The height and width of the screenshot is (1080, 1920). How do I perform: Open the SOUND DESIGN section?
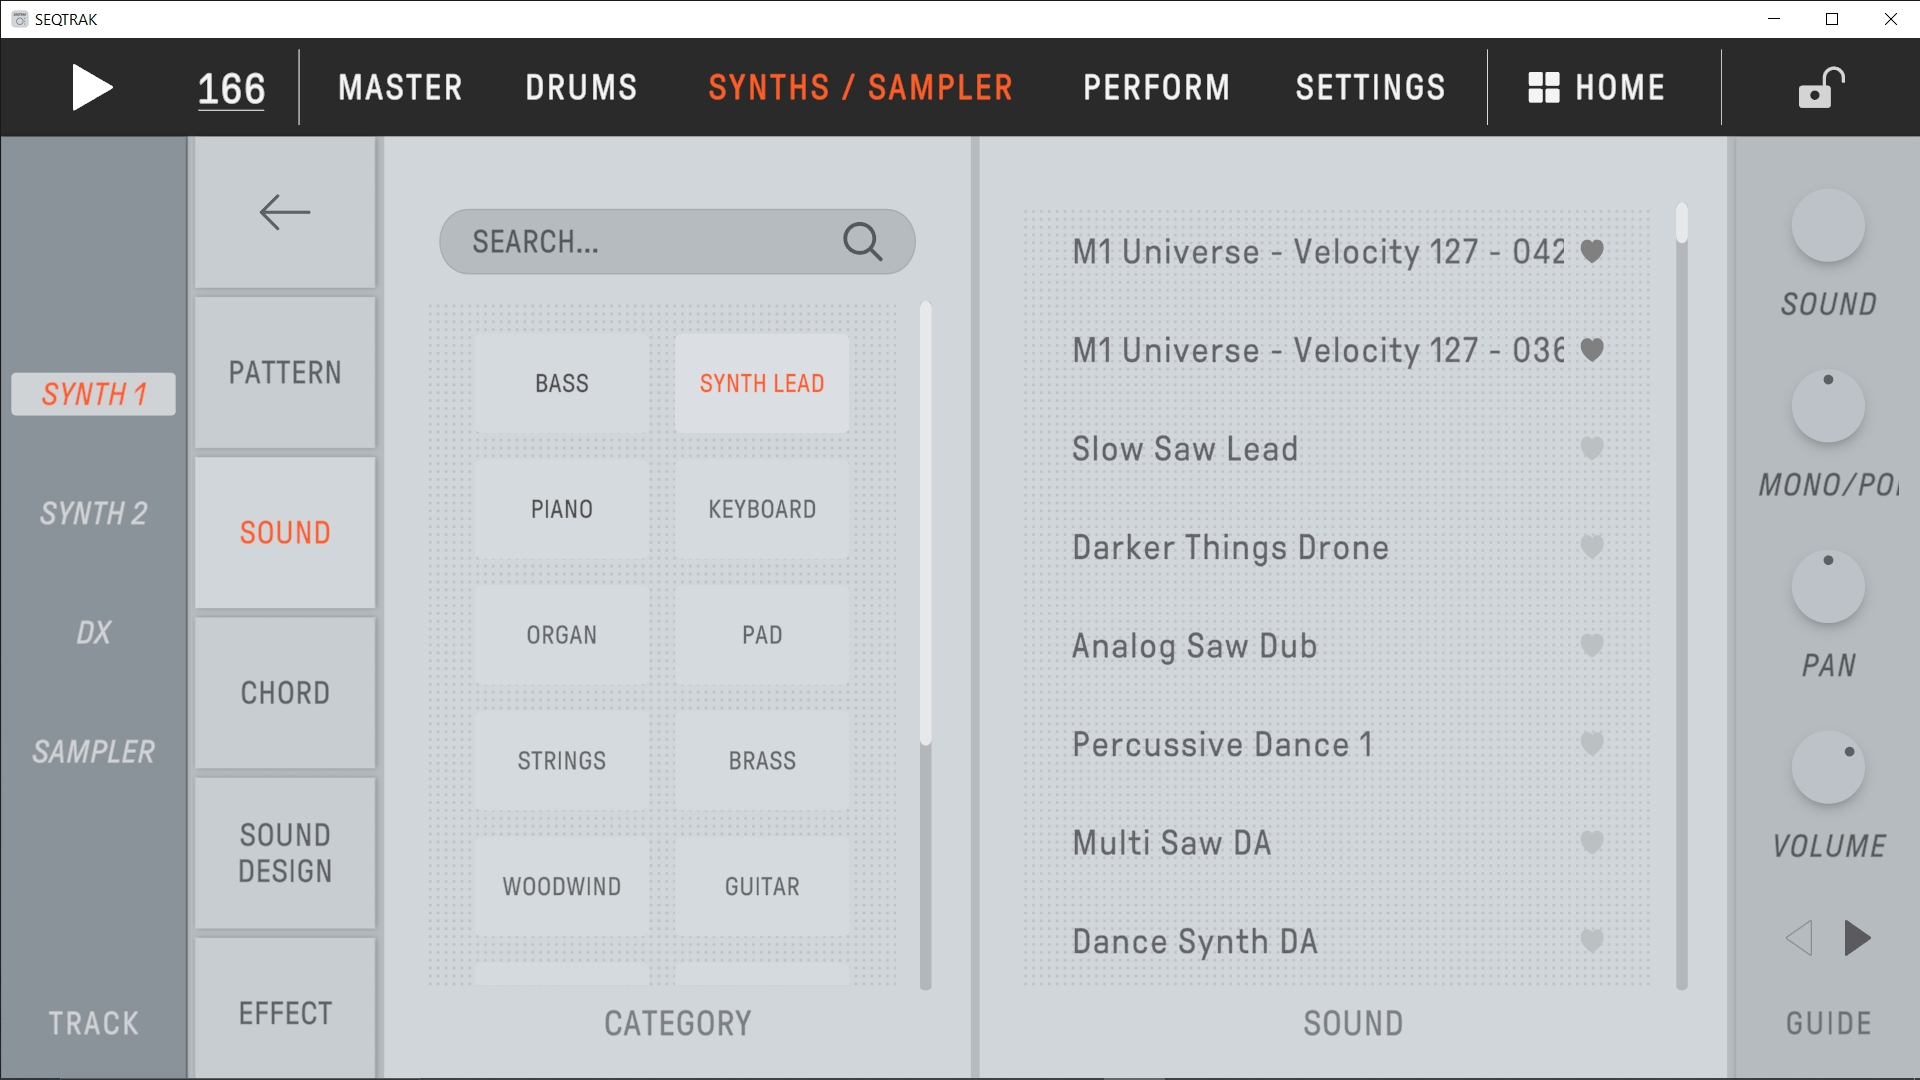pyautogui.click(x=285, y=853)
